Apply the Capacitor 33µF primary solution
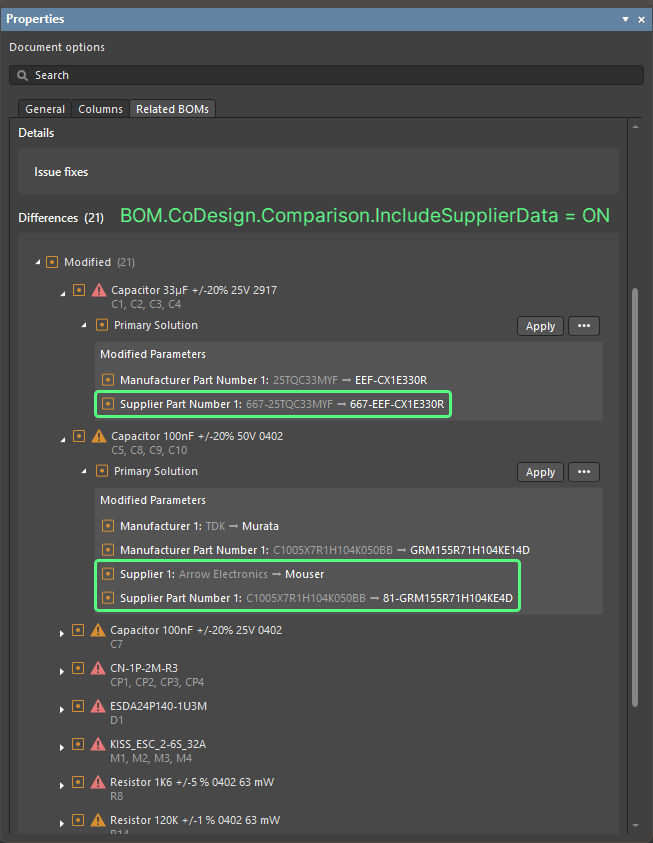Image resolution: width=653 pixels, height=843 pixels. [x=540, y=326]
